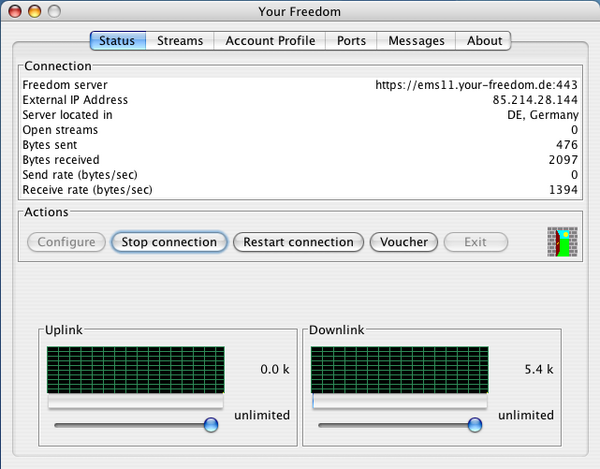Click the Uplink progress bar
Screen dimensions: 600x469
pyautogui.click(x=136, y=402)
